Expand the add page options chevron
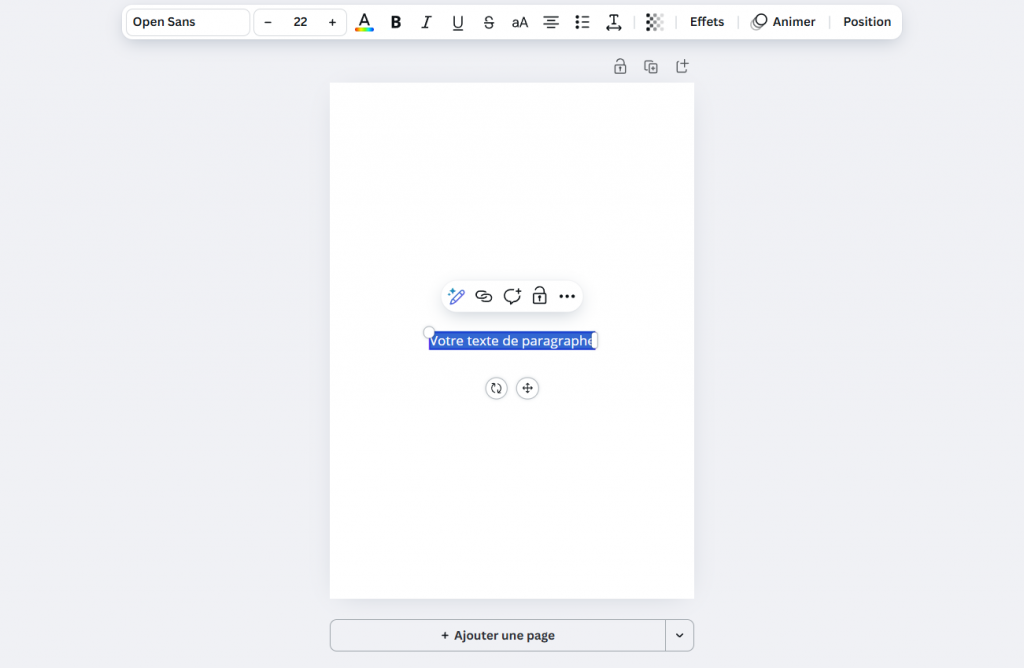 point(680,635)
